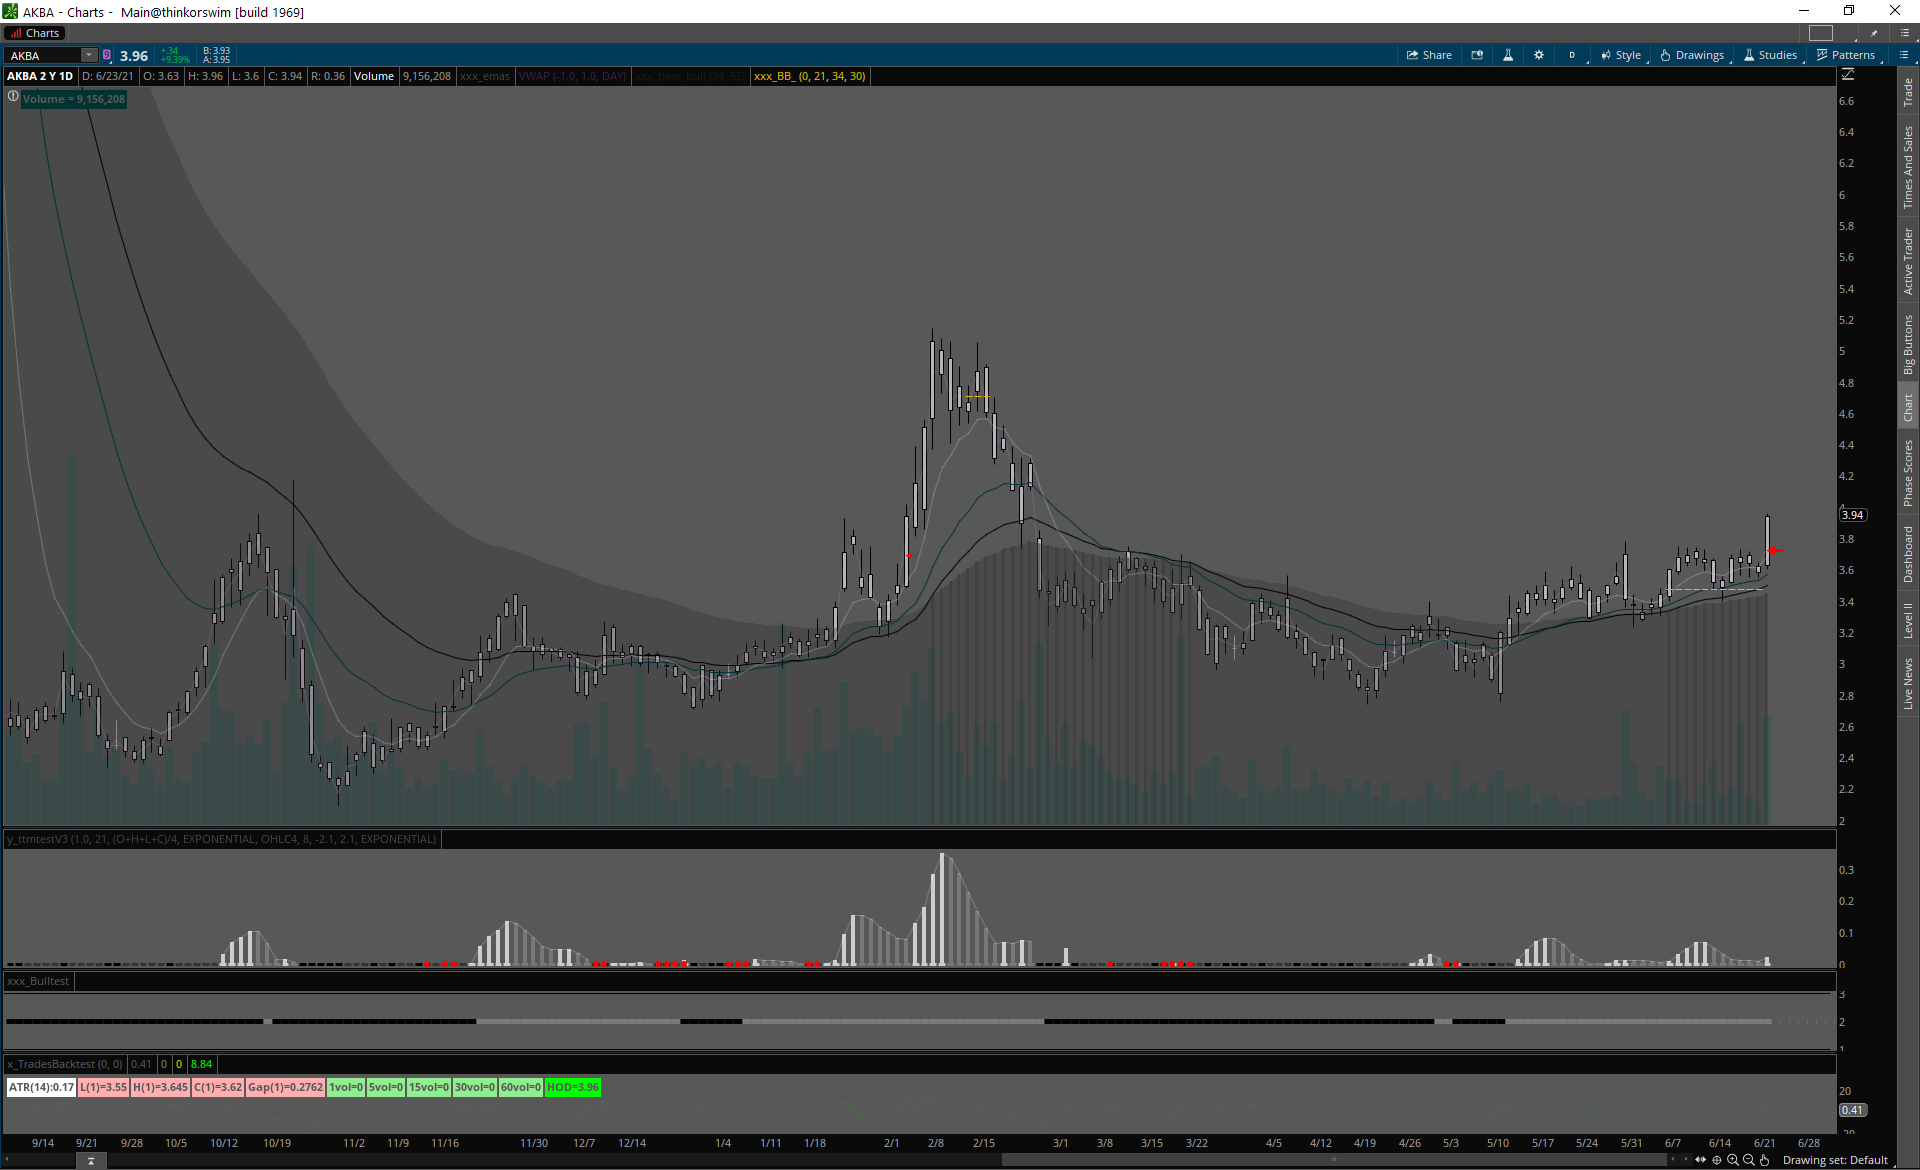
Task: Click the zoom out magnifier icon
Action: point(1749,1160)
